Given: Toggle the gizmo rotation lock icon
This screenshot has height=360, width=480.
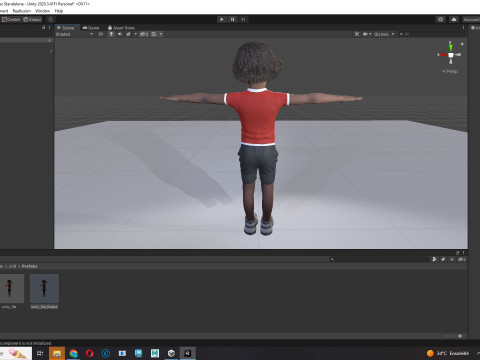Looking at the screenshot, I should tap(462, 44).
